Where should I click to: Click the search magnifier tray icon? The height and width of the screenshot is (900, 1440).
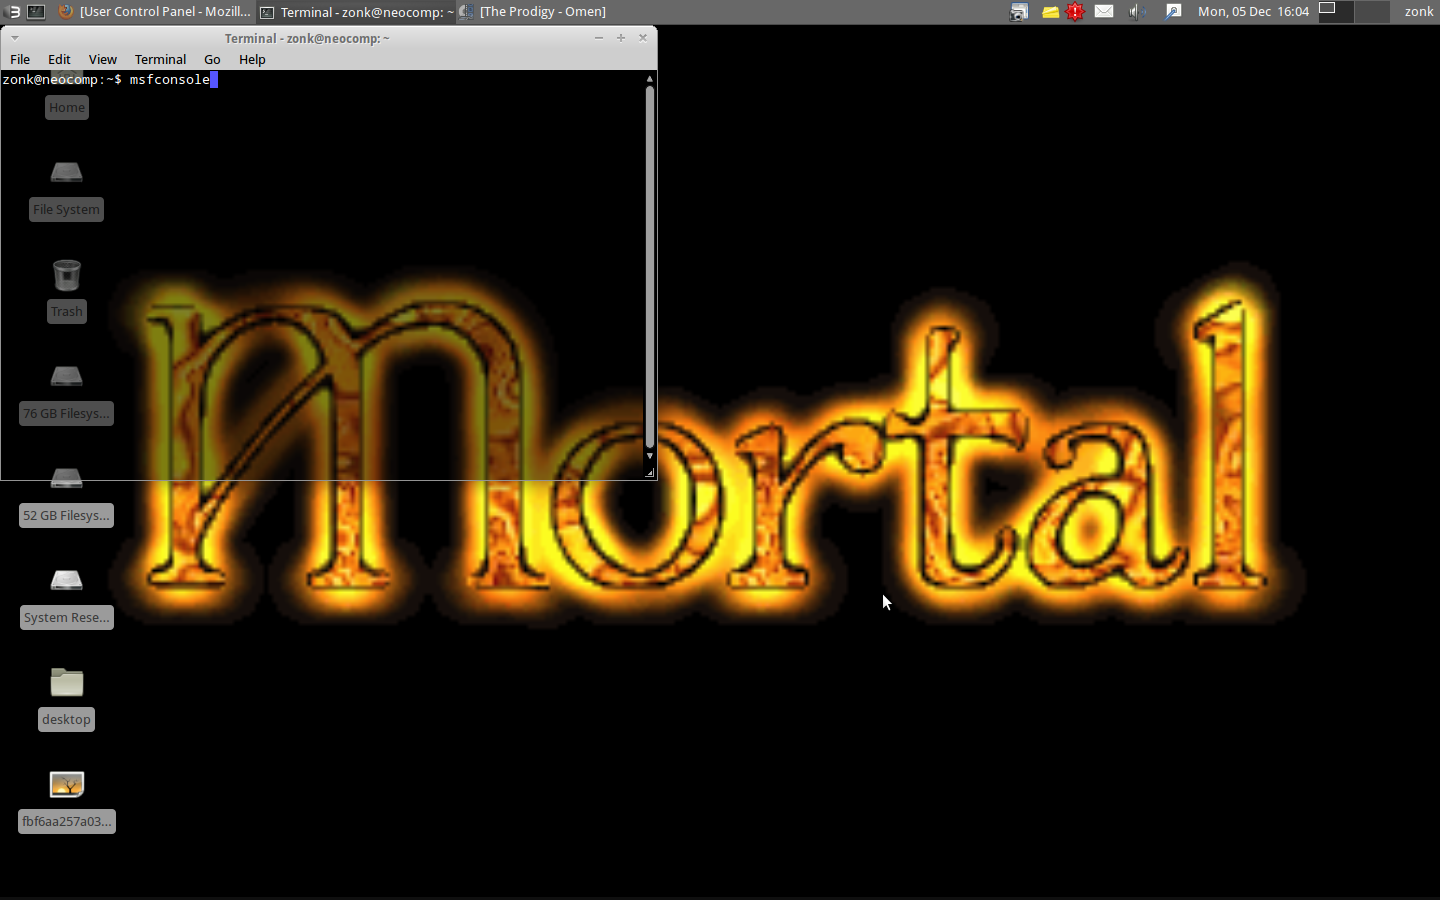[x=1174, y=12]
